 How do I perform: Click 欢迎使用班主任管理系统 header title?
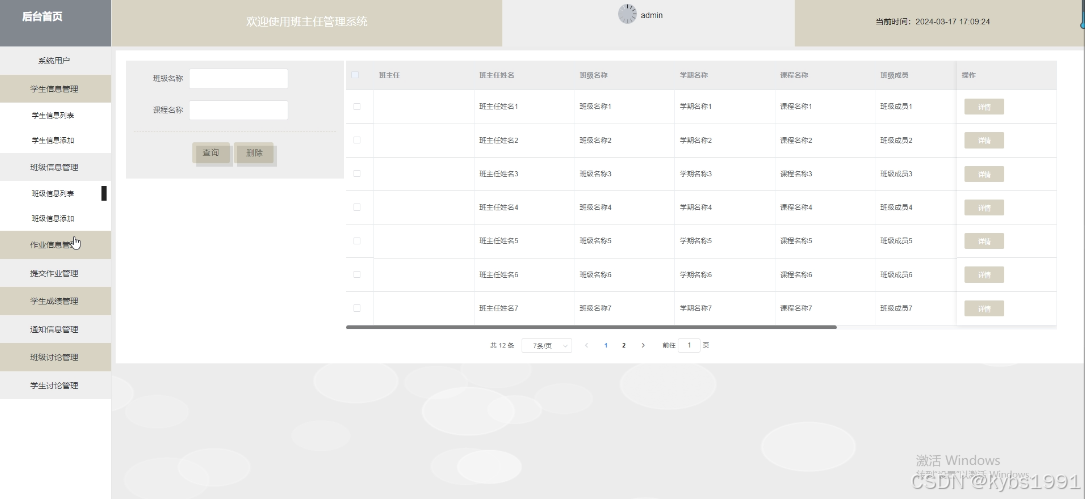tap(307, 21)
